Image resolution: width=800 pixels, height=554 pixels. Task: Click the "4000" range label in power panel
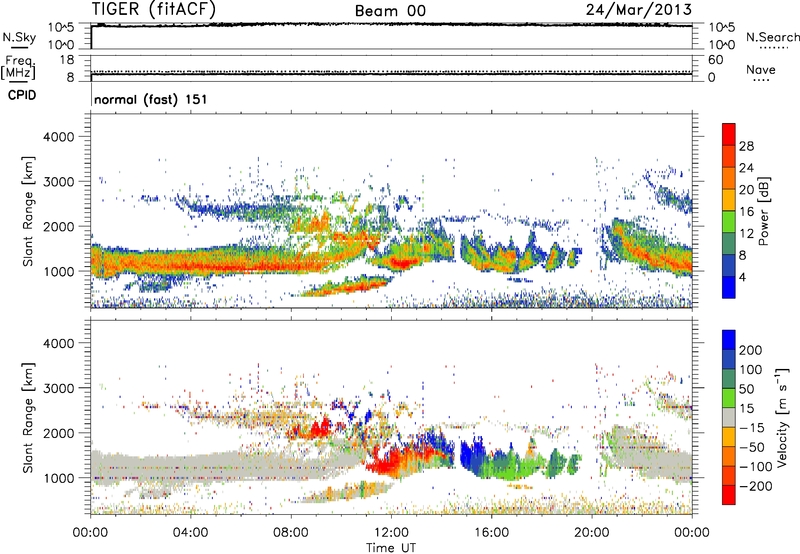click(x=59, y=137)
